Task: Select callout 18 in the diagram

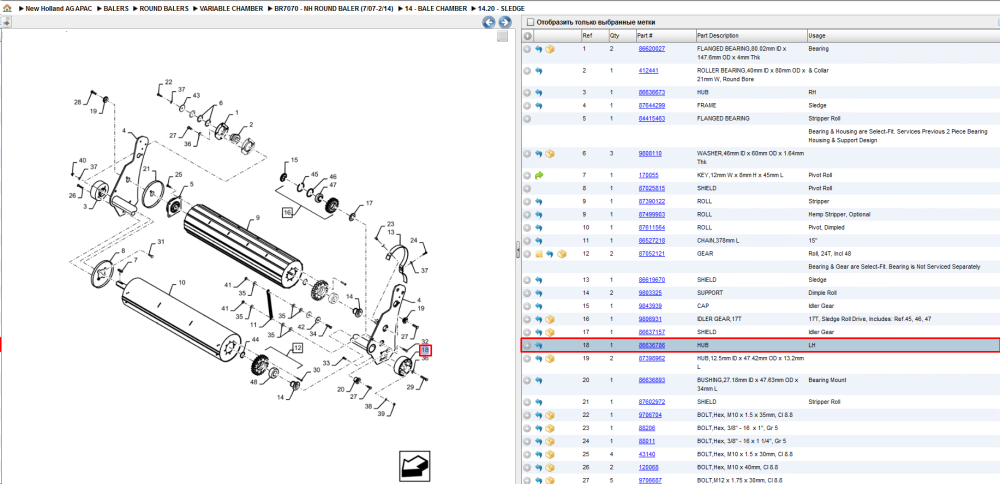Action: tap(425, 350)
